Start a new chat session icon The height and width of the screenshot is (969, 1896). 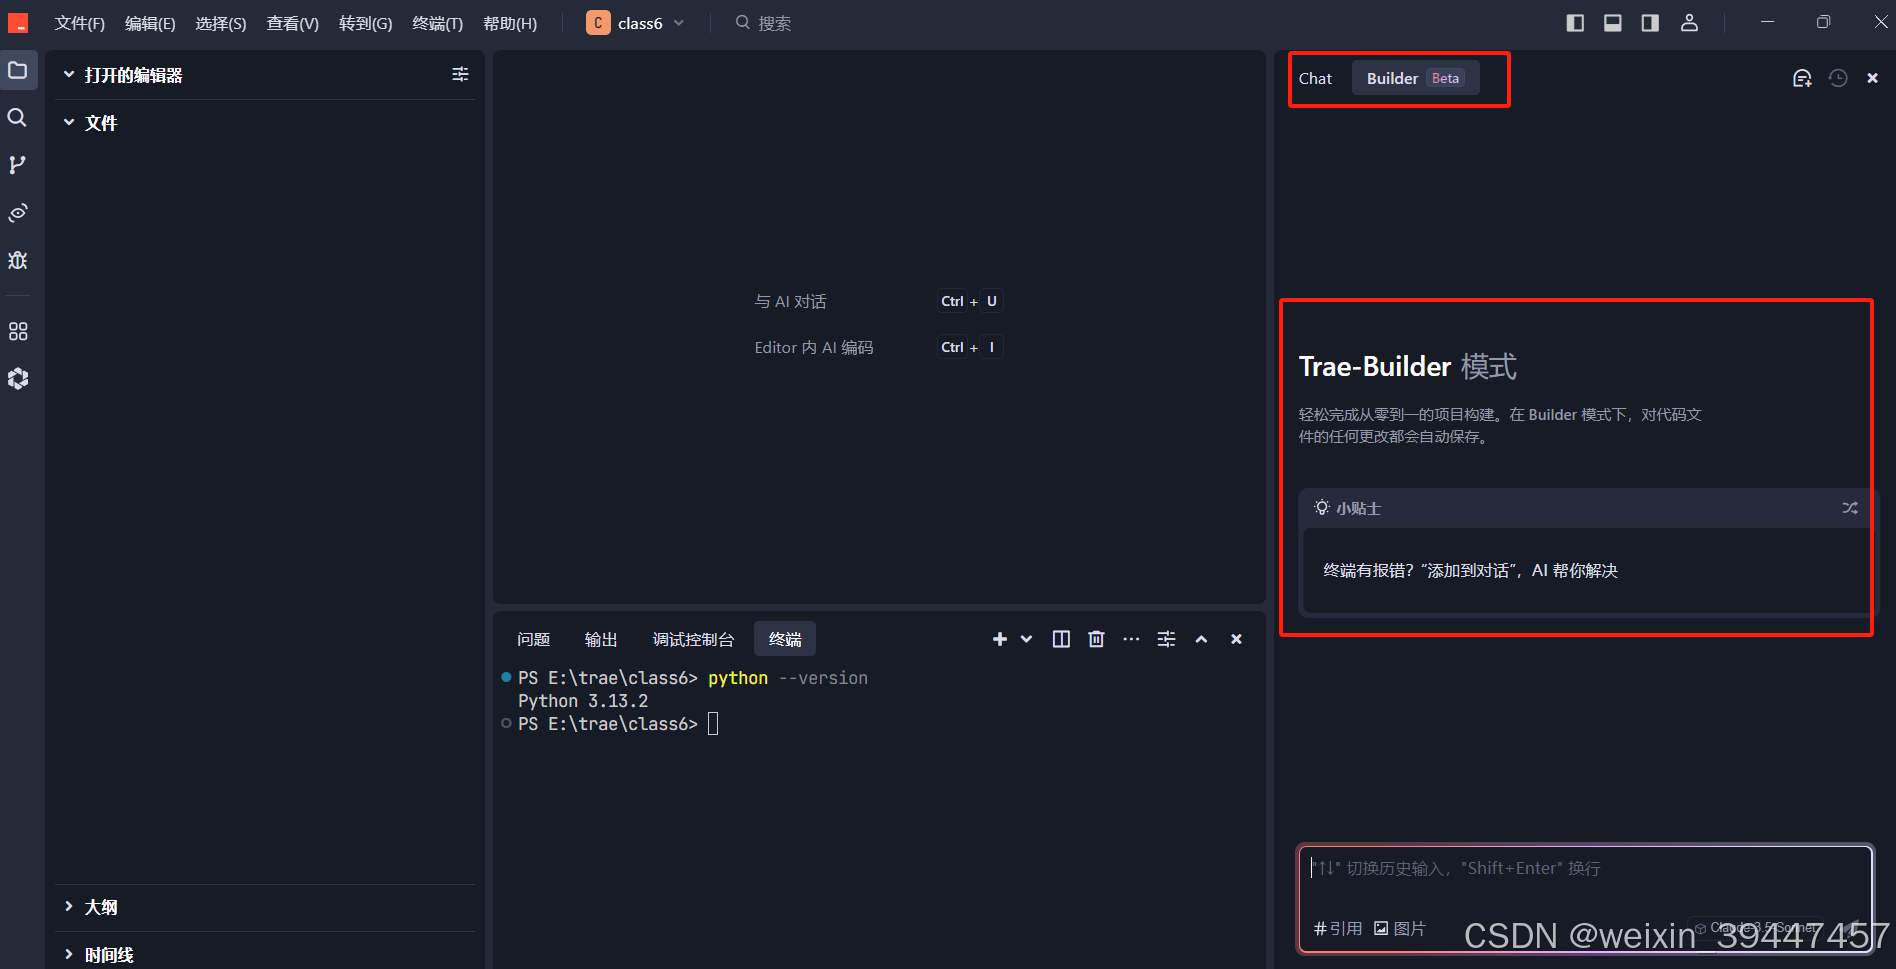point(1802,78)
